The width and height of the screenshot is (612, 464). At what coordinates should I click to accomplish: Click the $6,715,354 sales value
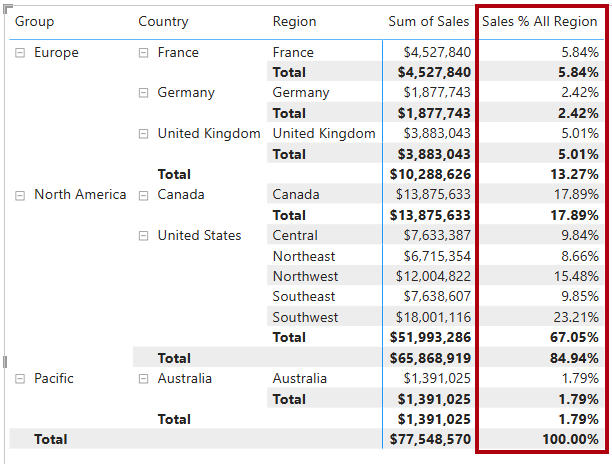coord(437,256)
